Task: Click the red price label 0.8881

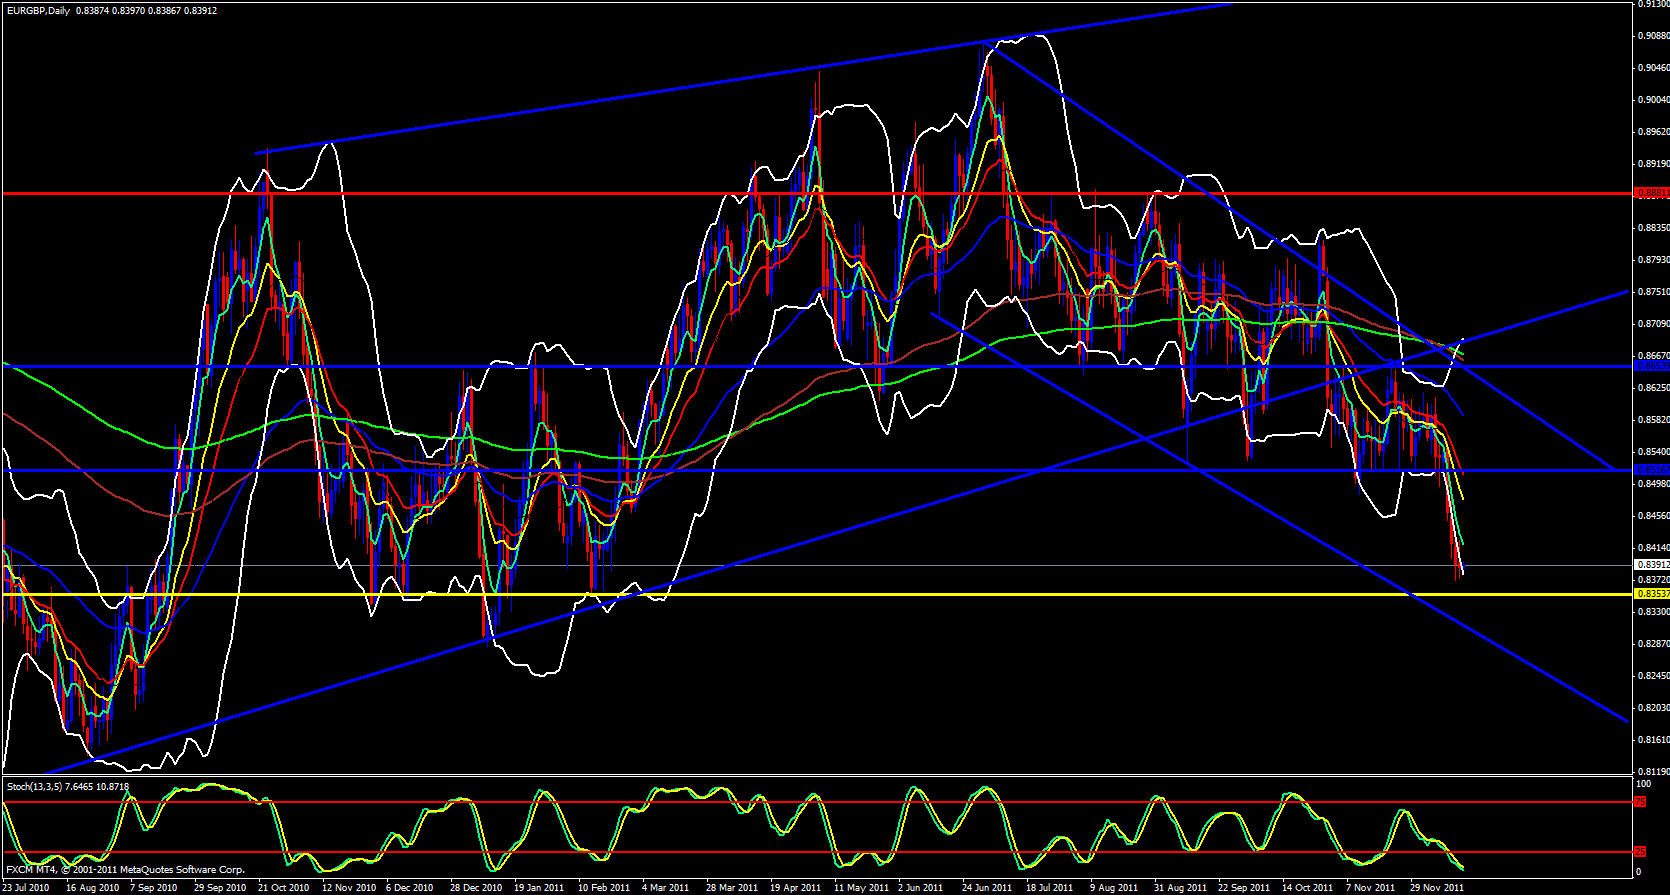Action: pyautogui.click(x=1650, y=192)
